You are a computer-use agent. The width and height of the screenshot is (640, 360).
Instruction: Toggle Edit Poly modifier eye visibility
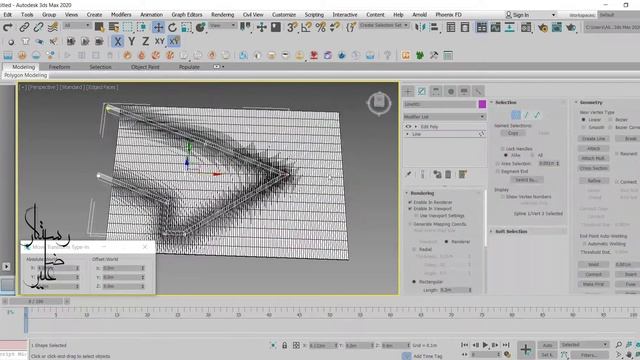pos(408,127)
